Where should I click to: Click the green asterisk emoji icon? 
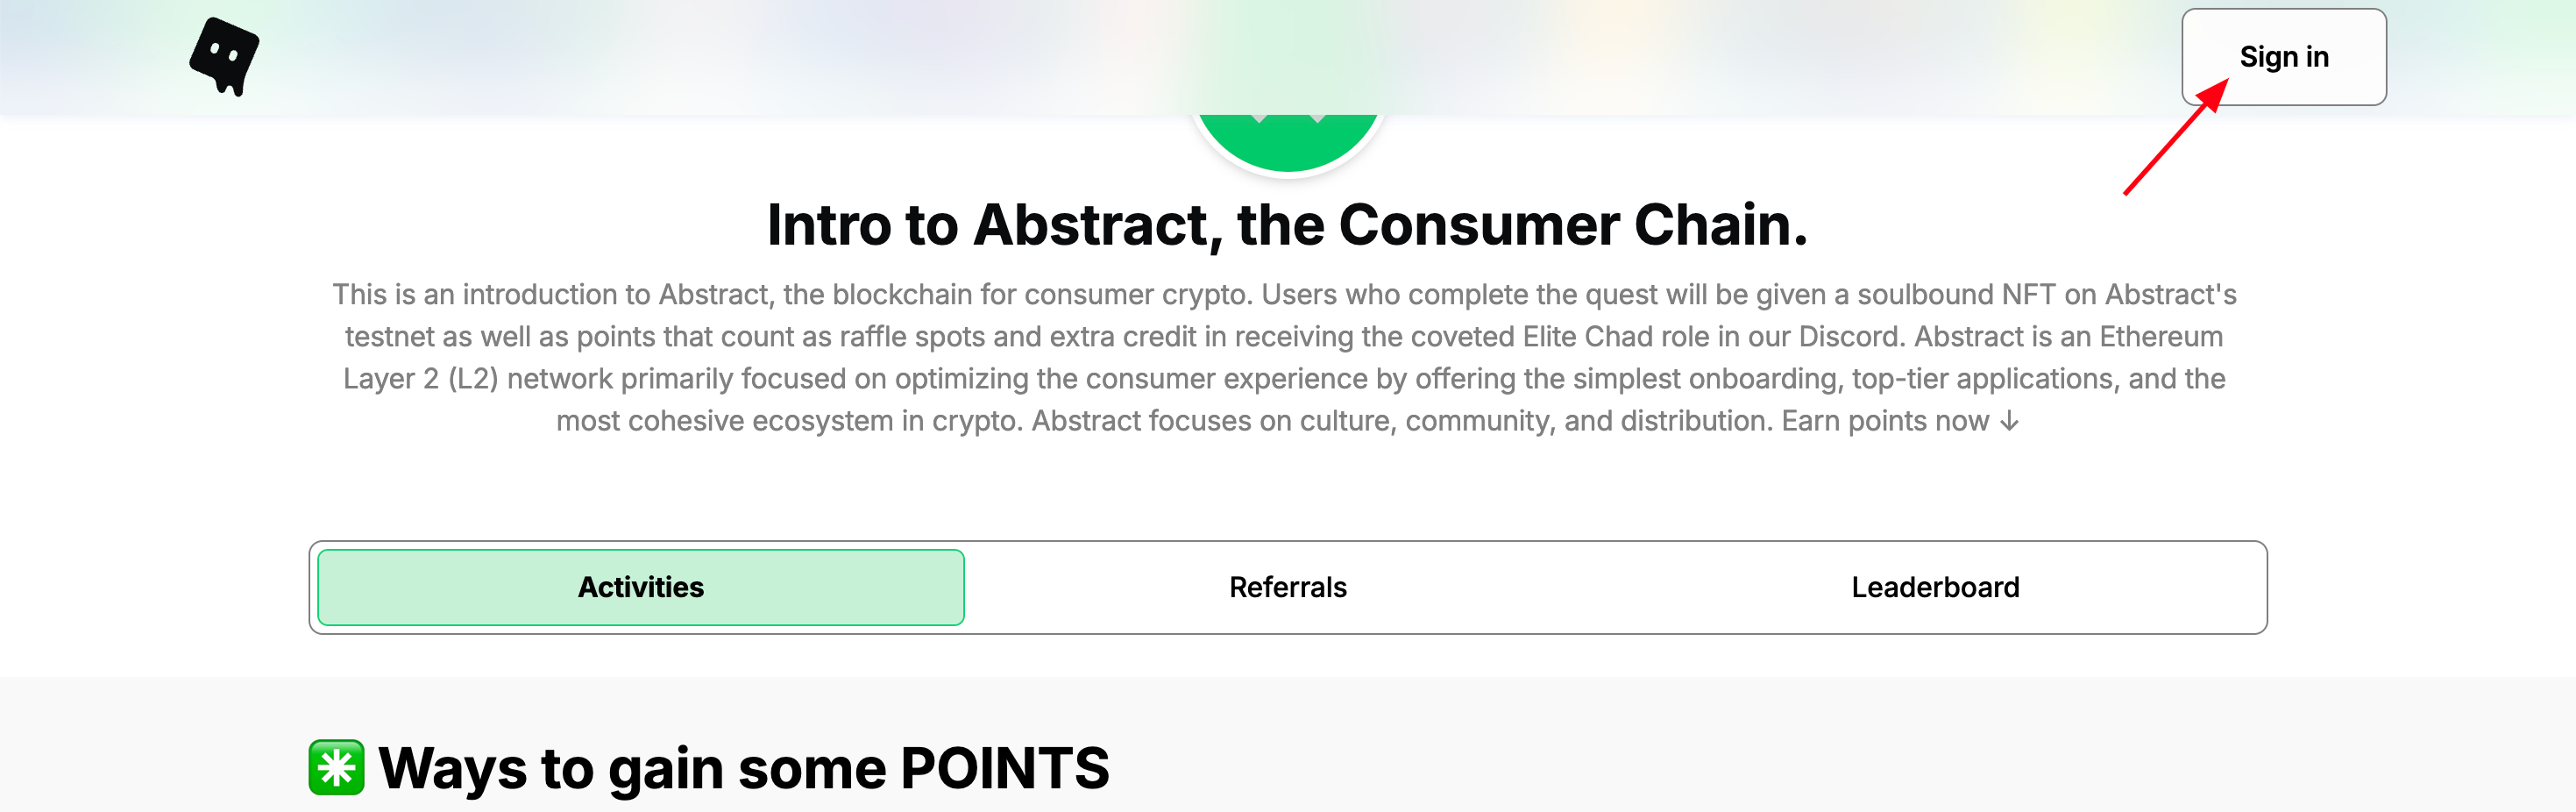336,768
